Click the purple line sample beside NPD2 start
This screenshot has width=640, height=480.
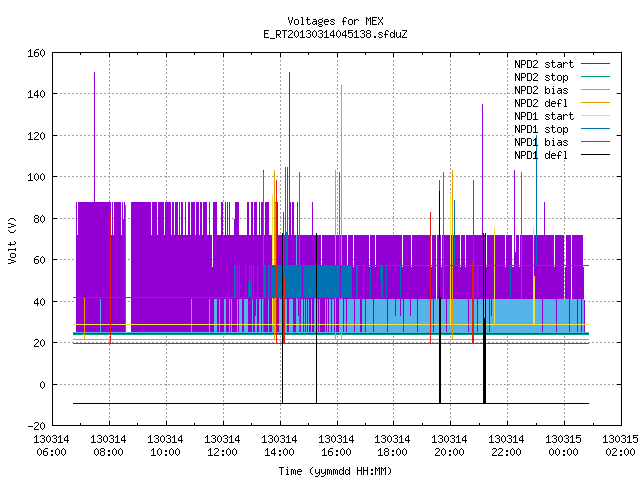click(595, 64)
